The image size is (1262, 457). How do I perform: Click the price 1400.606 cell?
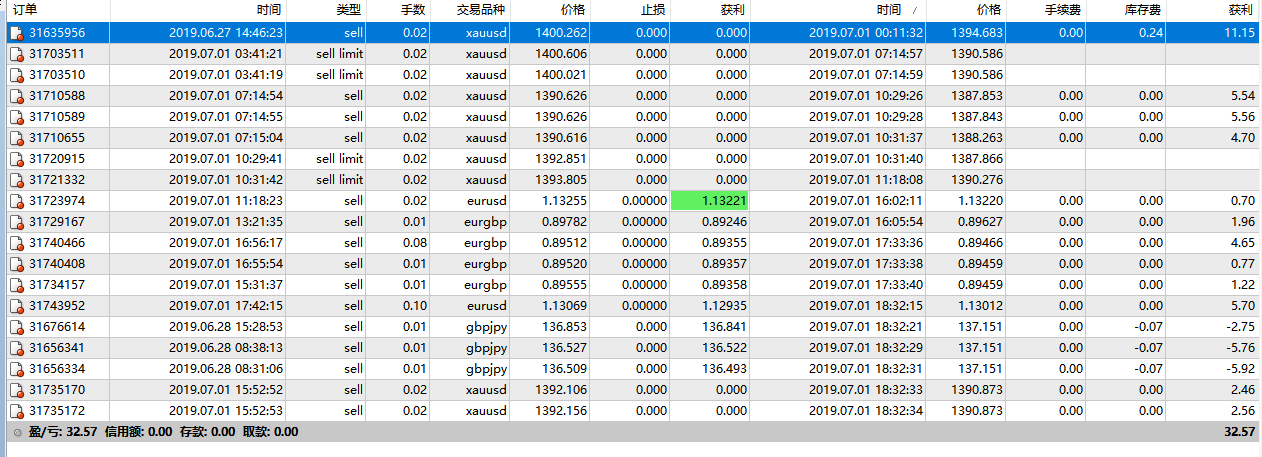(x=563, y=54)
